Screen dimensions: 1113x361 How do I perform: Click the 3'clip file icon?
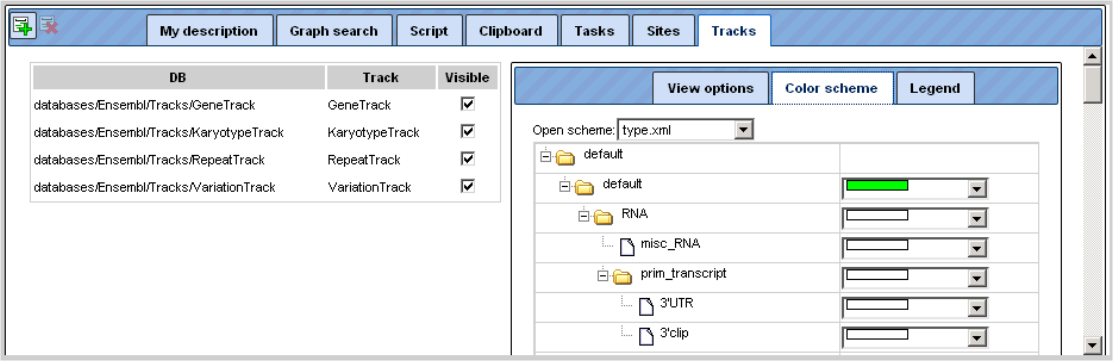[x=646, y=336]
